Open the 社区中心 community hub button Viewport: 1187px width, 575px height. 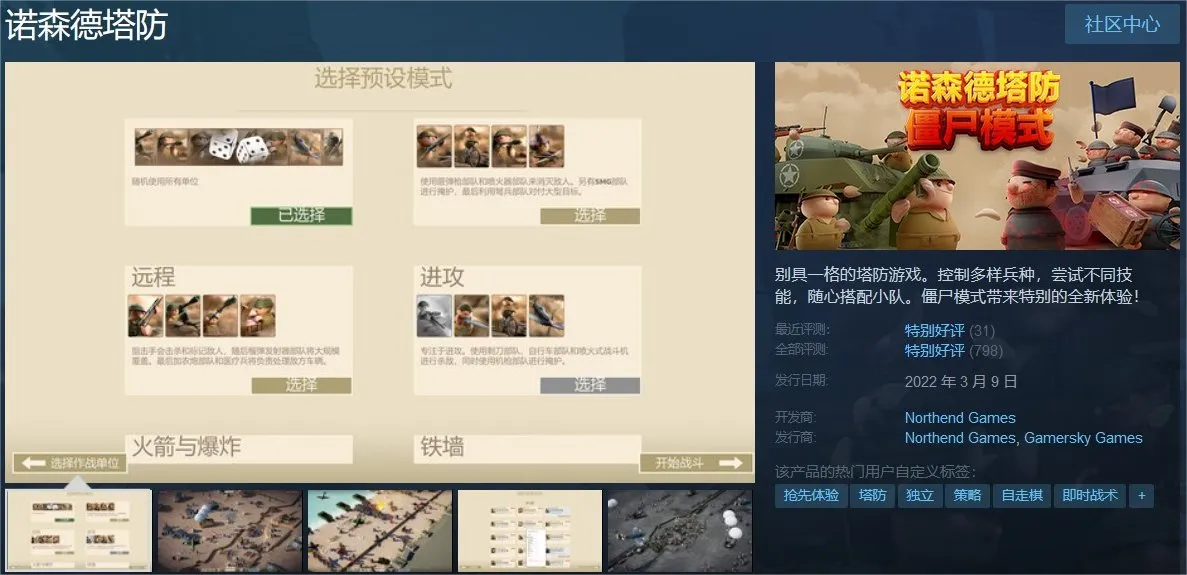1122,24
